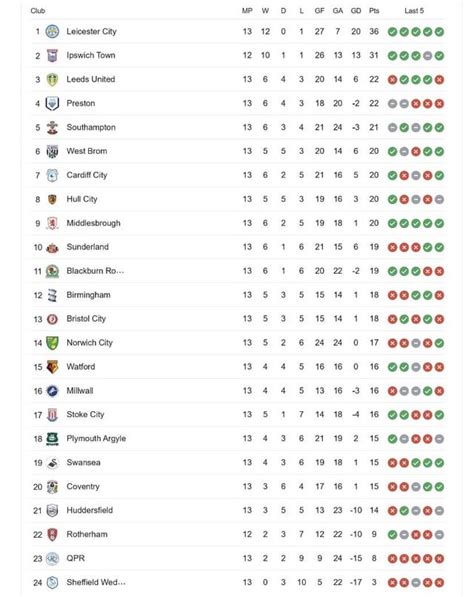Open the Sheffield Wednesday team link
The width and height of the screenshot is (474, 597).
pyautogui.click(x=96, y=582)
